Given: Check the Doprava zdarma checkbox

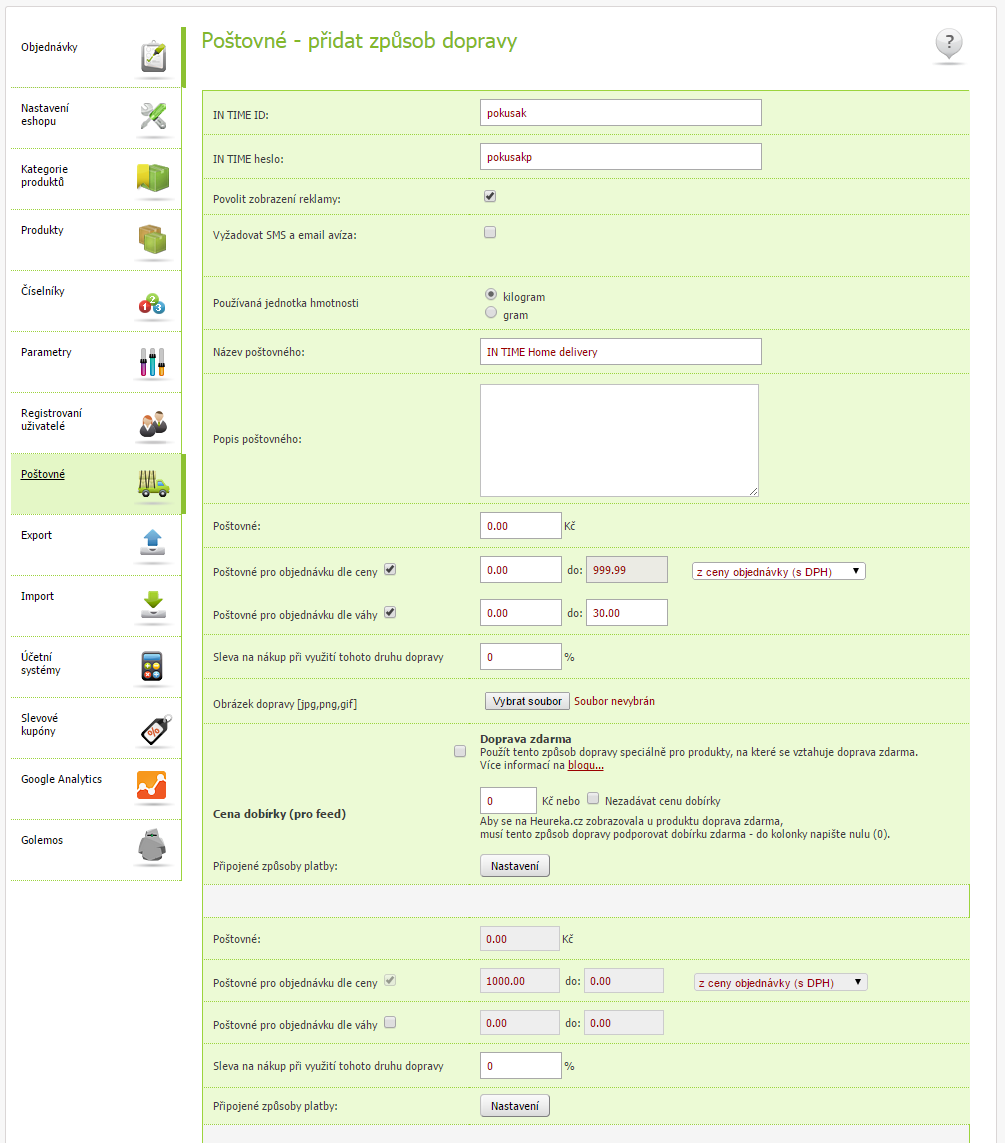Looking at the screenshot, I should (x=460, y=751).
